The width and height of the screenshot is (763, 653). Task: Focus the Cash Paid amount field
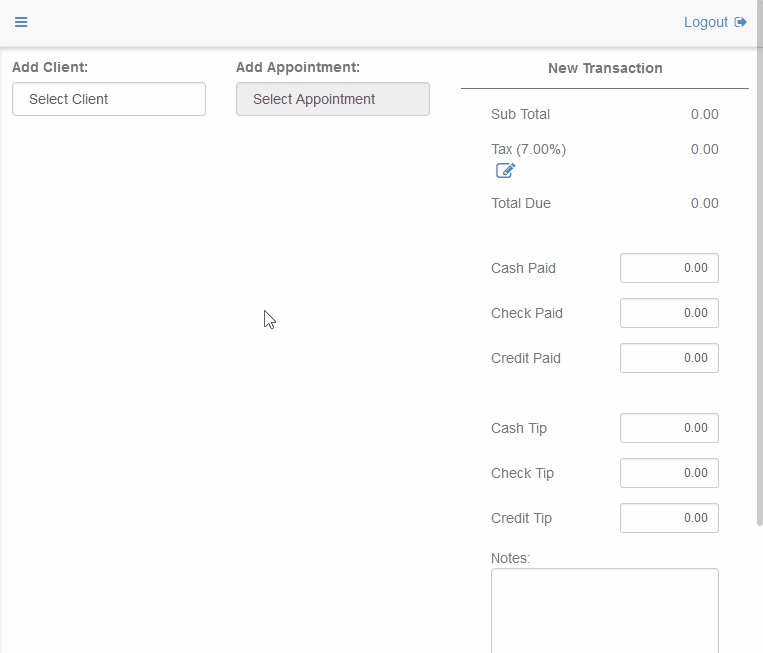pos(669,268)
